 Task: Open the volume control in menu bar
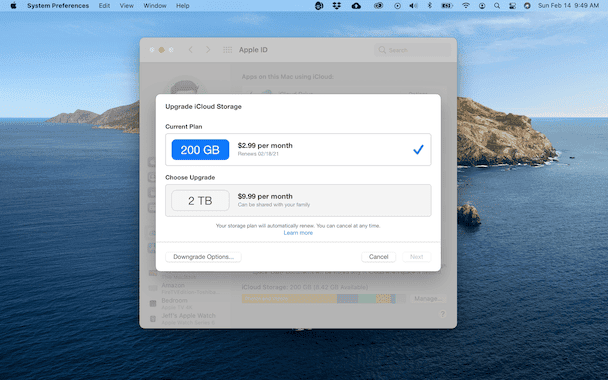(x=413, y=5)
